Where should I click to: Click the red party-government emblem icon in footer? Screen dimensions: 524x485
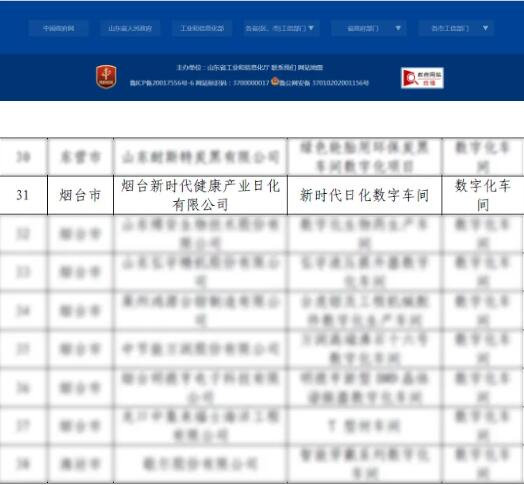click(x=106, y=77)
